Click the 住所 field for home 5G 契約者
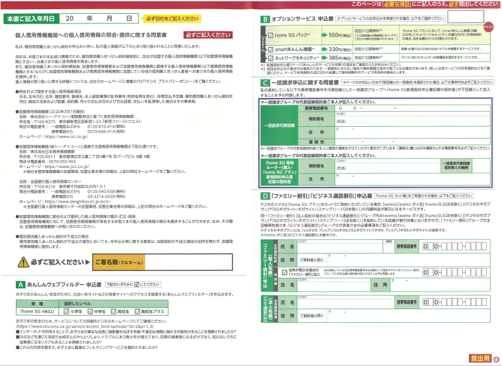 [413, 179]
